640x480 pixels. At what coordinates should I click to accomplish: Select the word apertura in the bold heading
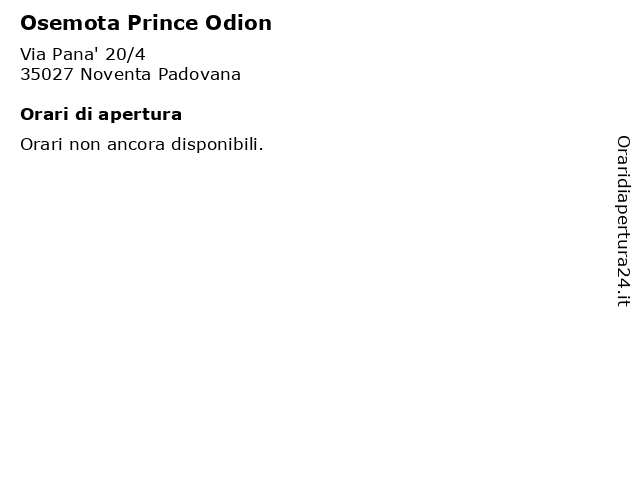click(x=140, y=116)
